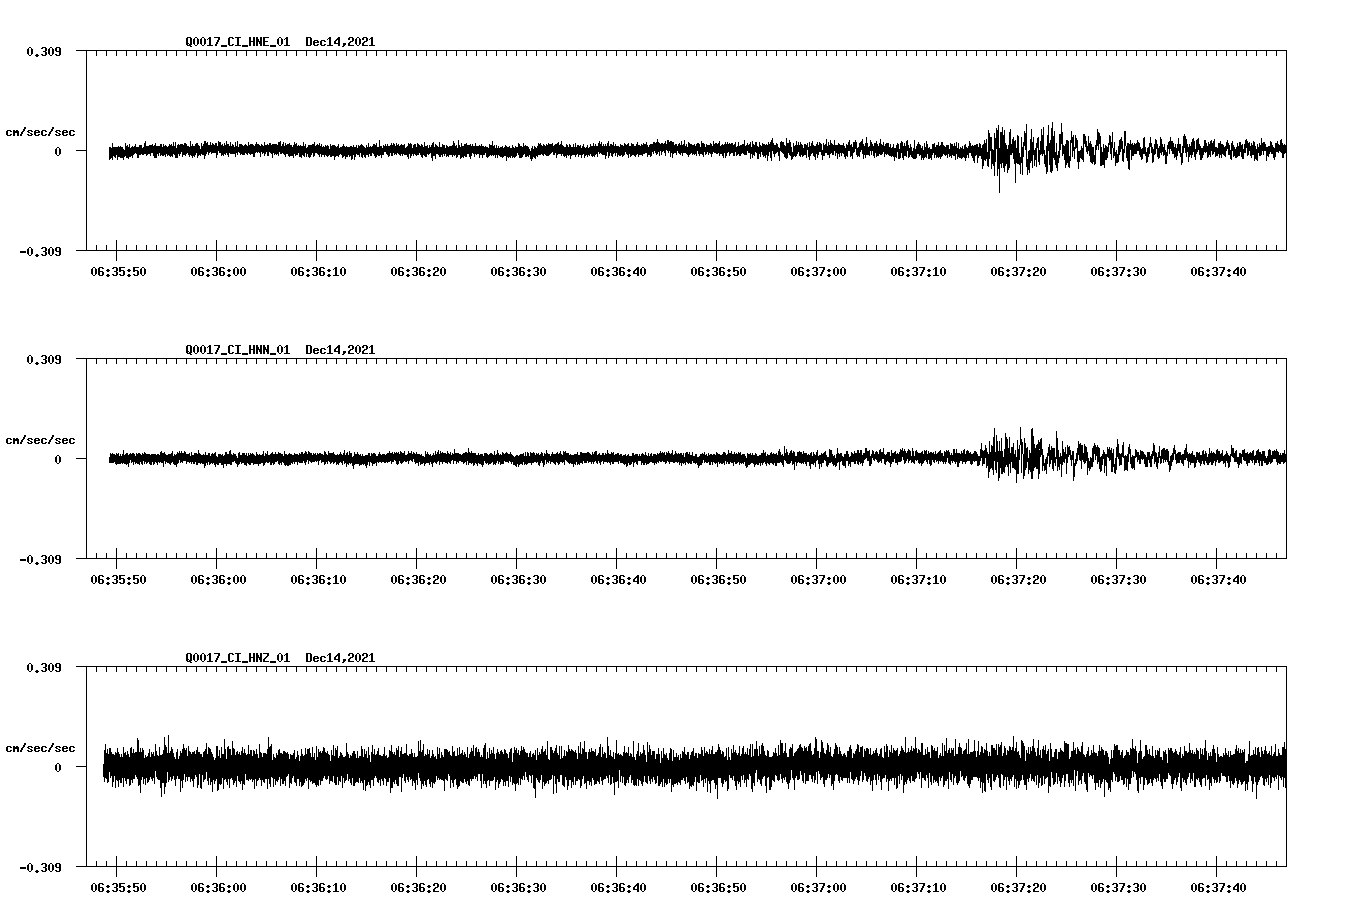Select the -0.309 lower limit on HNN plot
The height and width of the screenshot is (924, 1358).
click(x=40, y=559)
